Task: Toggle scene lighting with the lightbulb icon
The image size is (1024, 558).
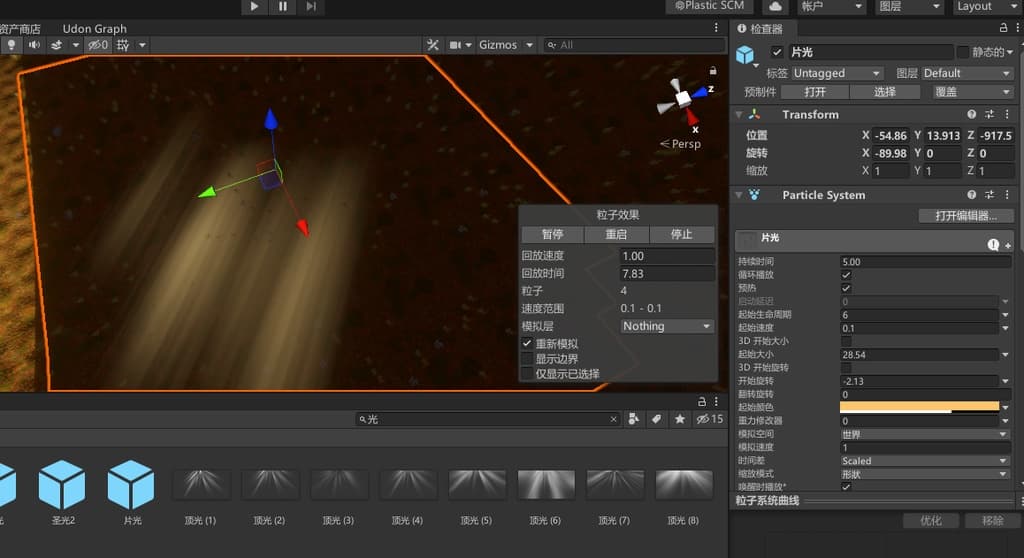Action: (11, 45)
